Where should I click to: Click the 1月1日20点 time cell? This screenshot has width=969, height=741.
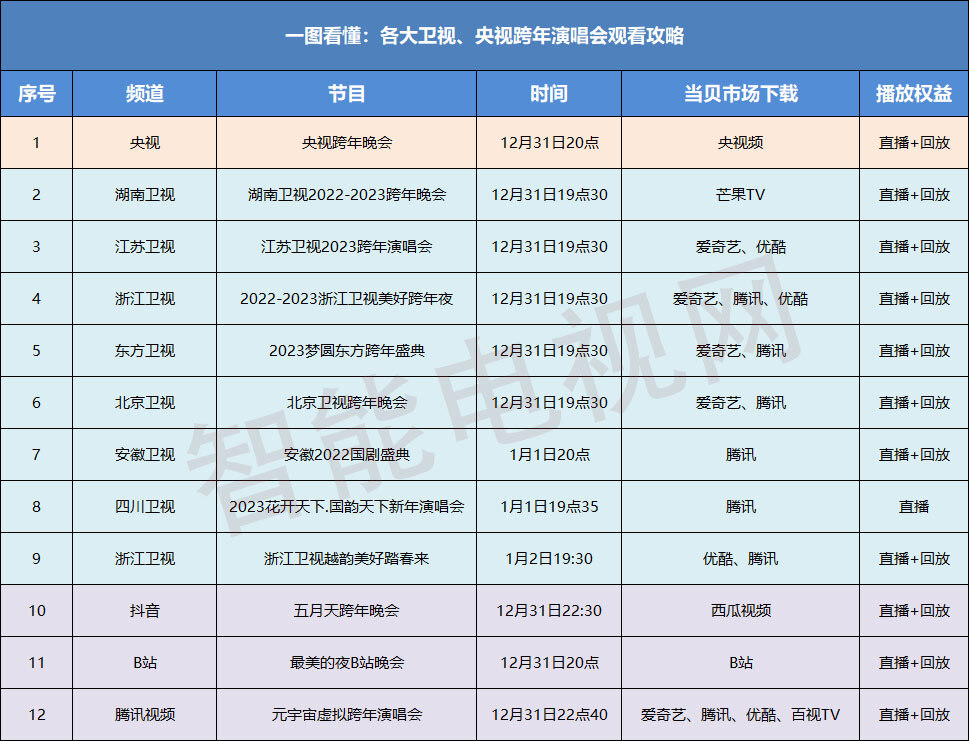coord(549,454)
